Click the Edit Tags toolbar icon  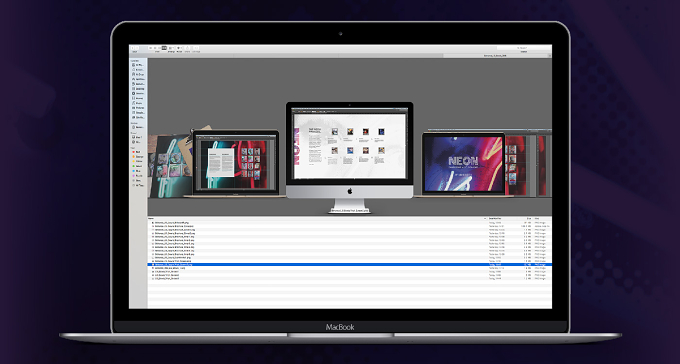196,48
